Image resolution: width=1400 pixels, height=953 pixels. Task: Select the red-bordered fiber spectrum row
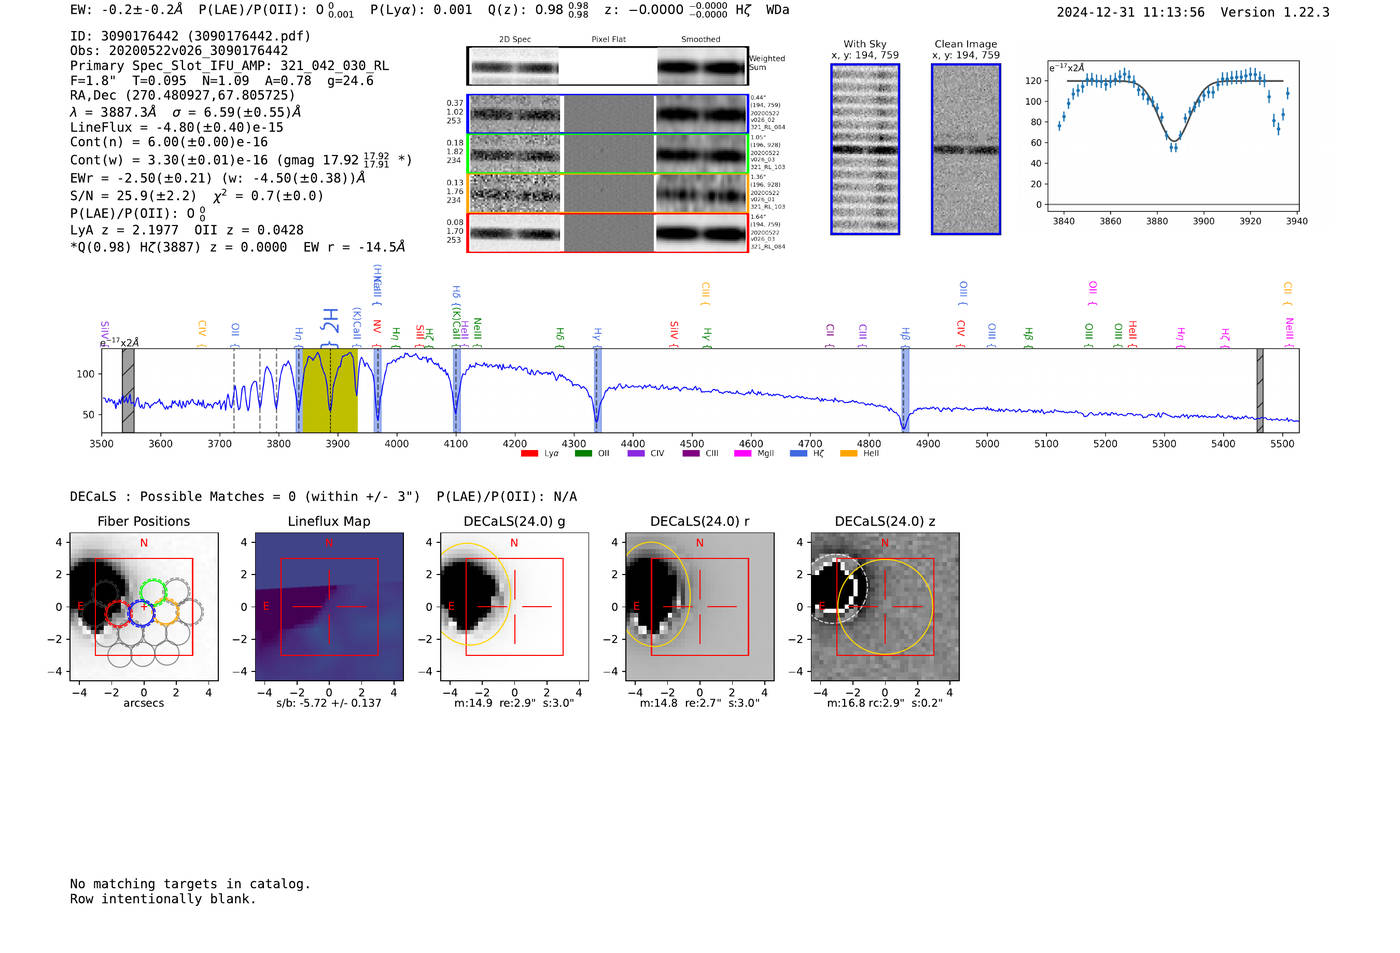pyautogui.click(x=607, y=233)
